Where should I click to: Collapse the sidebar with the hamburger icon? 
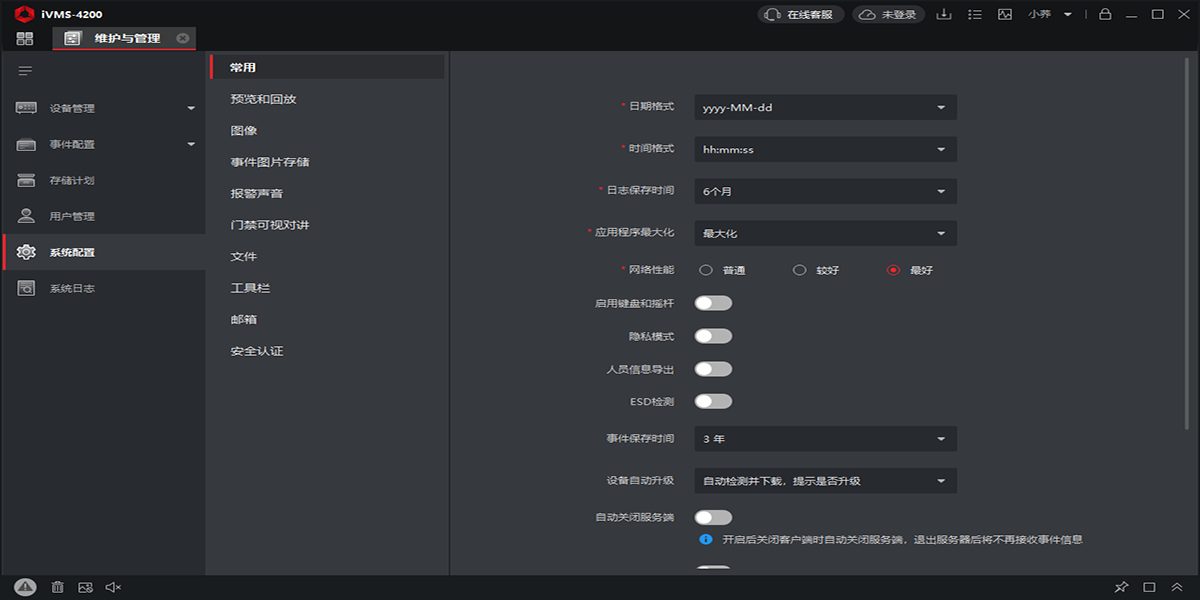[25, 71]
